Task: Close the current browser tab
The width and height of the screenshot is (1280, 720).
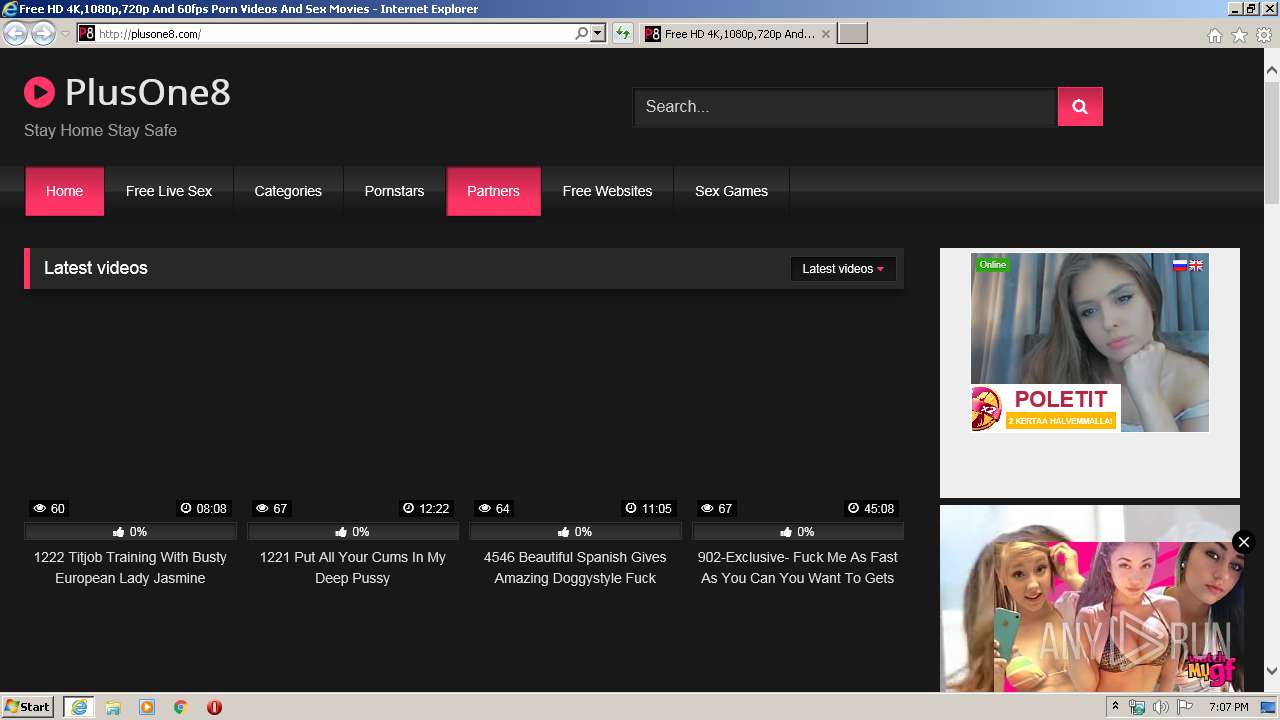Action: [x=825, y=34]
